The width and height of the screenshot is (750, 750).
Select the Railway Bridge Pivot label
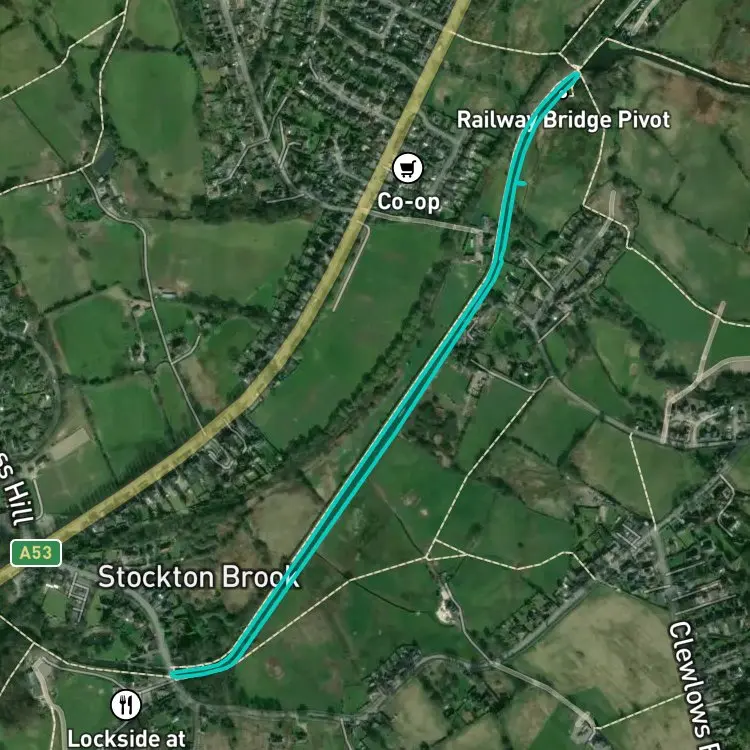tap(563, 120)
